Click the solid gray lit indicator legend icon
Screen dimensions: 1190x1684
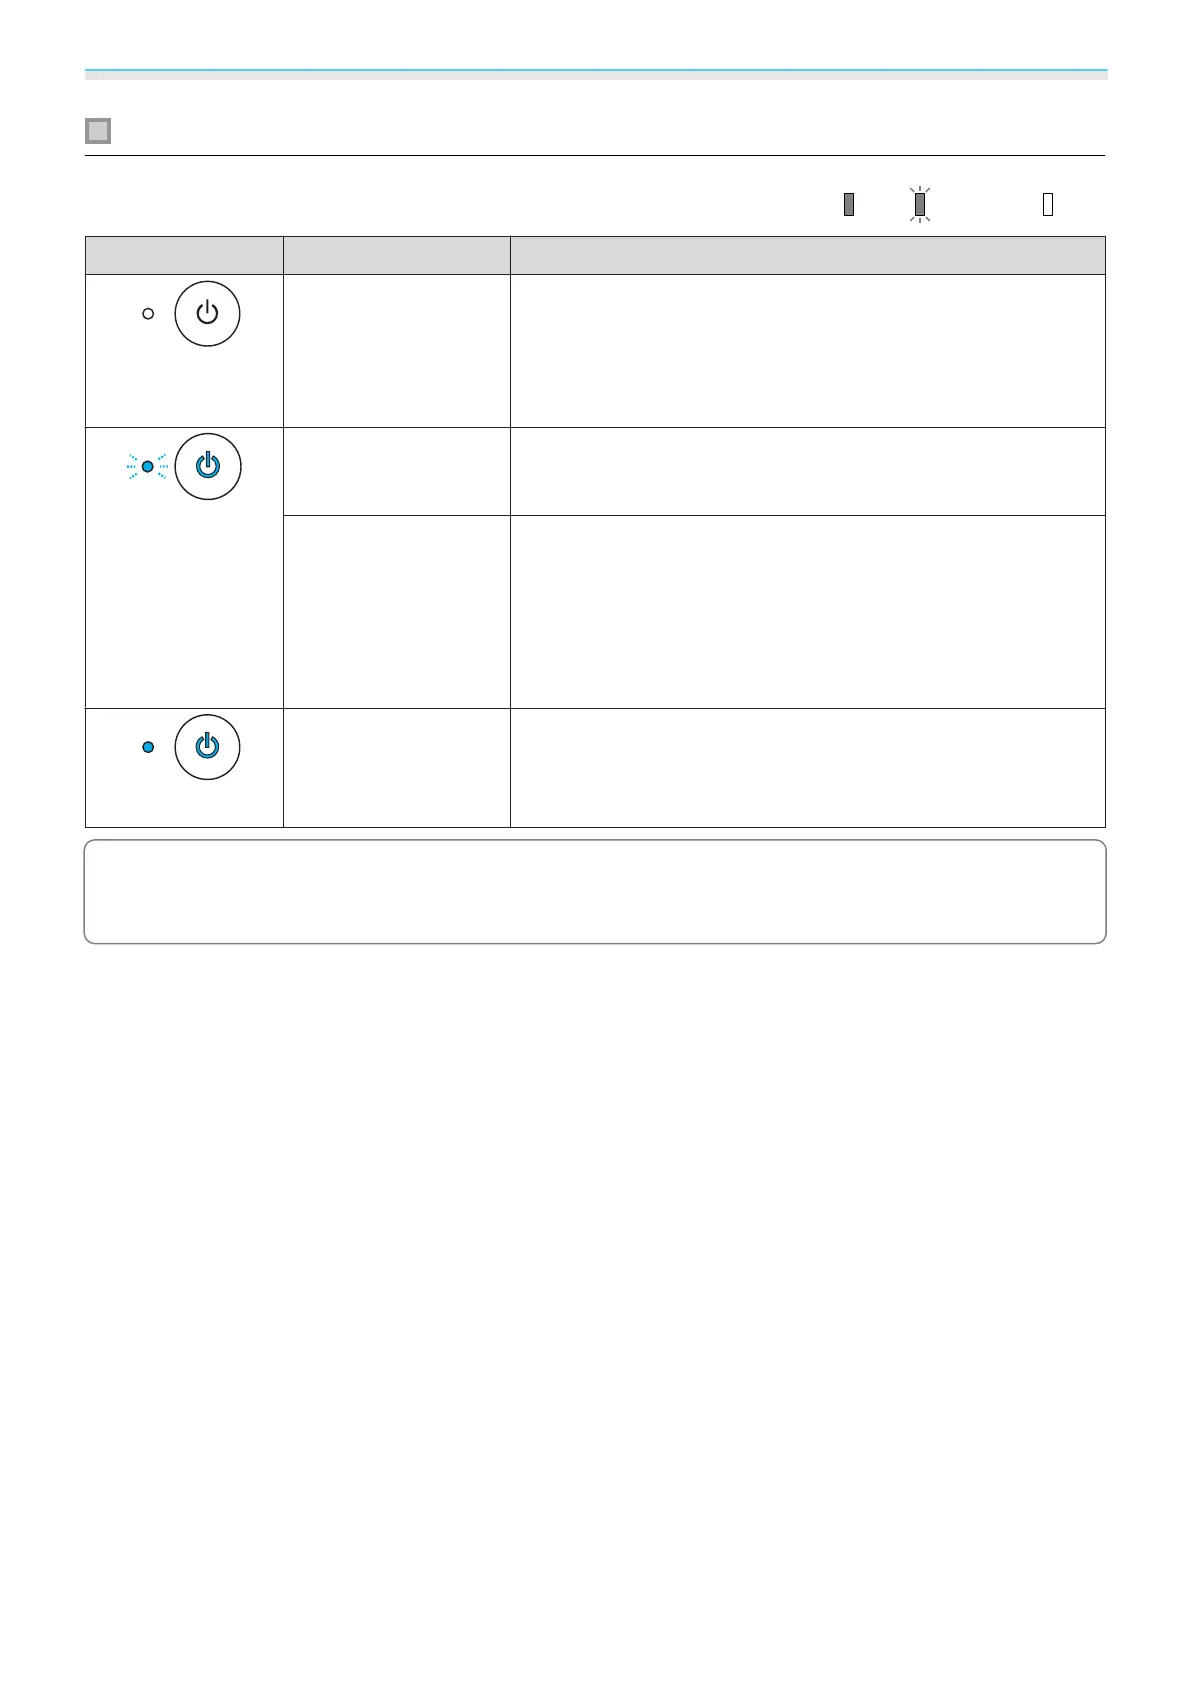pyautogui.click(x=849, y=204)
